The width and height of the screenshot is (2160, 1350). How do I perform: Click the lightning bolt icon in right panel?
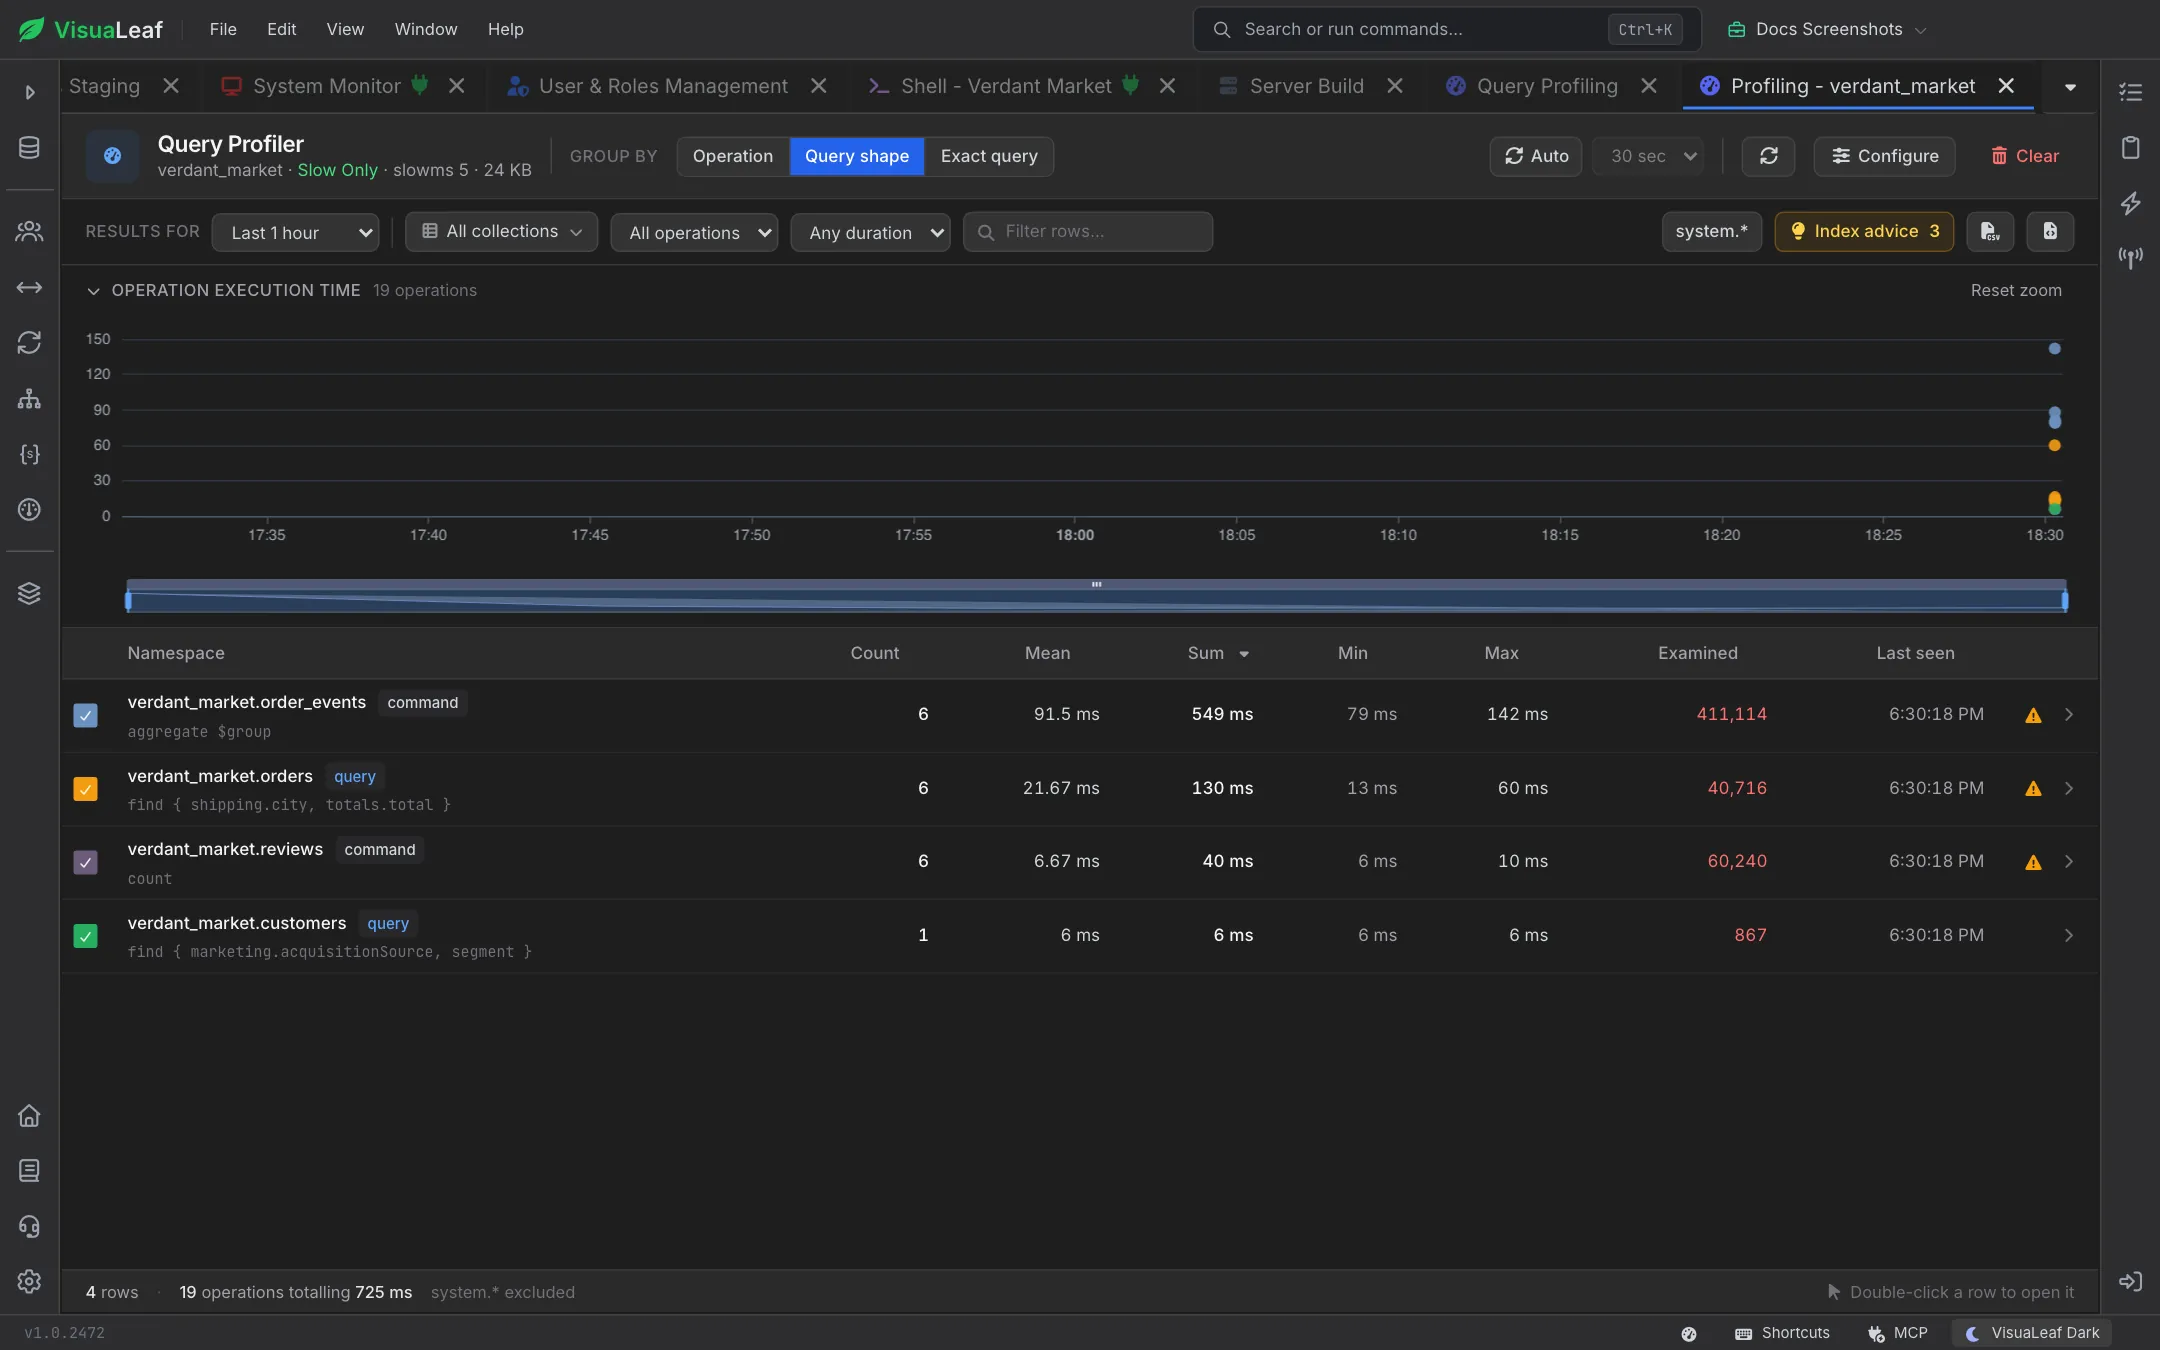point(2130,203)
